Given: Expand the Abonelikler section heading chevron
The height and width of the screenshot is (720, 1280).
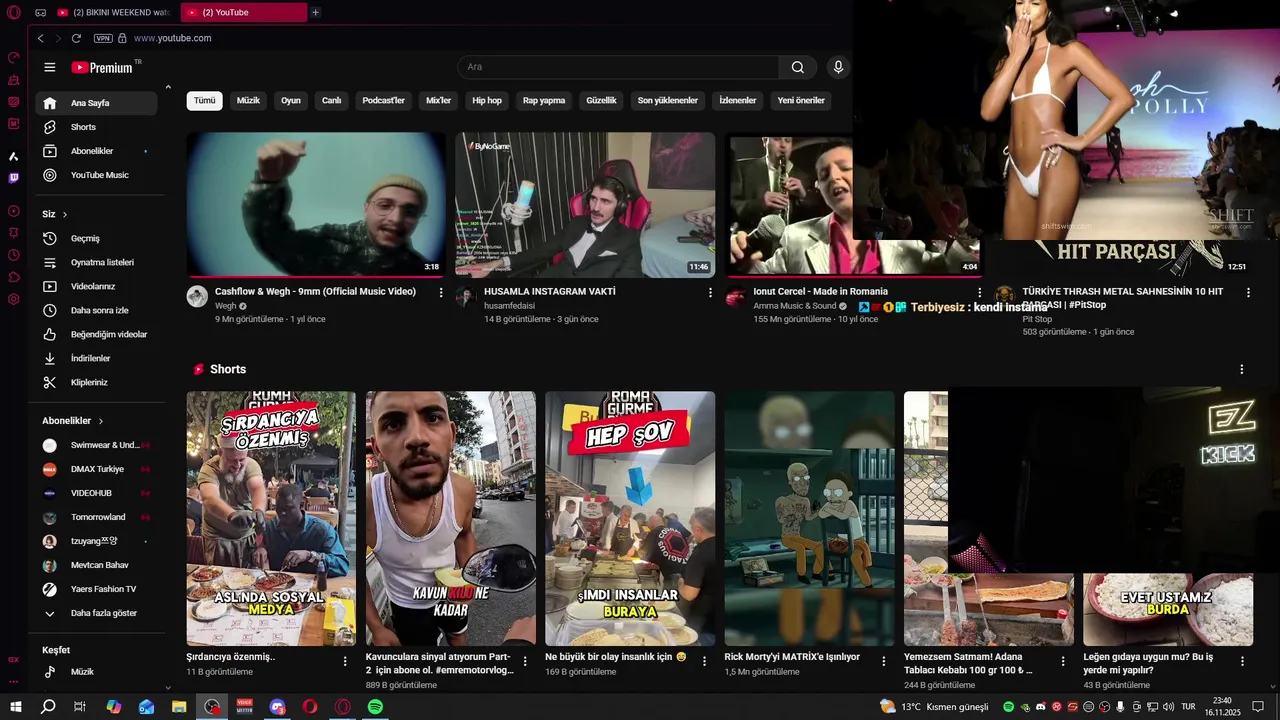Looking at the screenshot, I should (x=101, y=422).
